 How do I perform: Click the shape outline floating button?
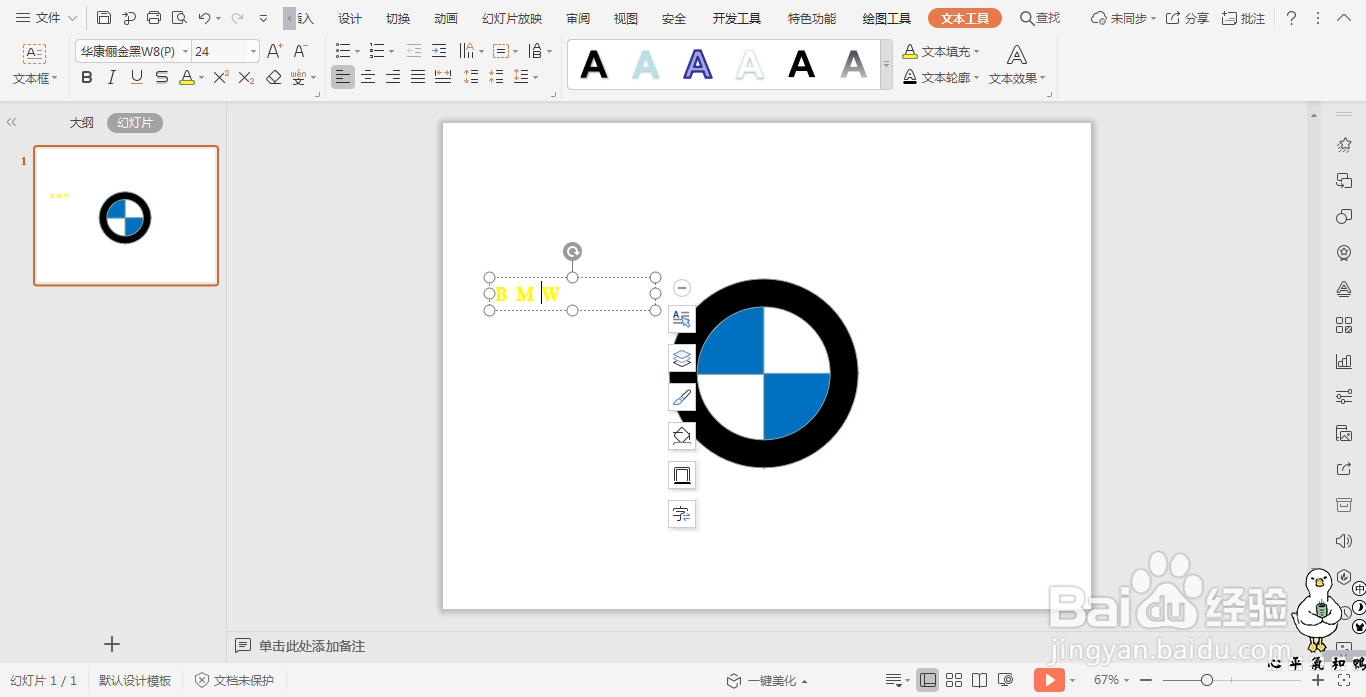tap(682, 475)
